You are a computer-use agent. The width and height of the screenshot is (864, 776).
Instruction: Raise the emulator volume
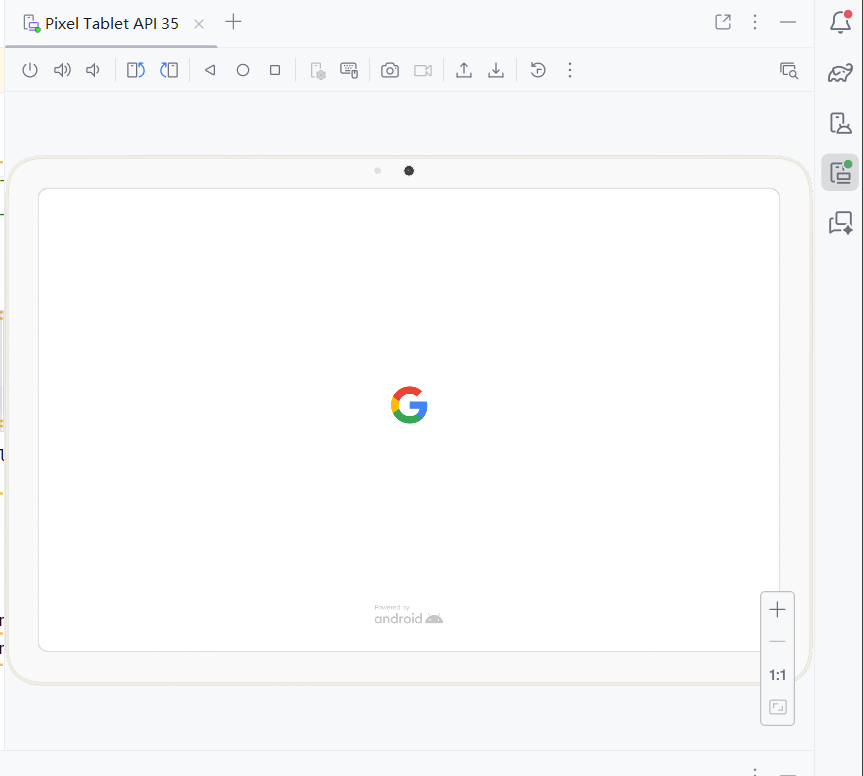point(62,70)
